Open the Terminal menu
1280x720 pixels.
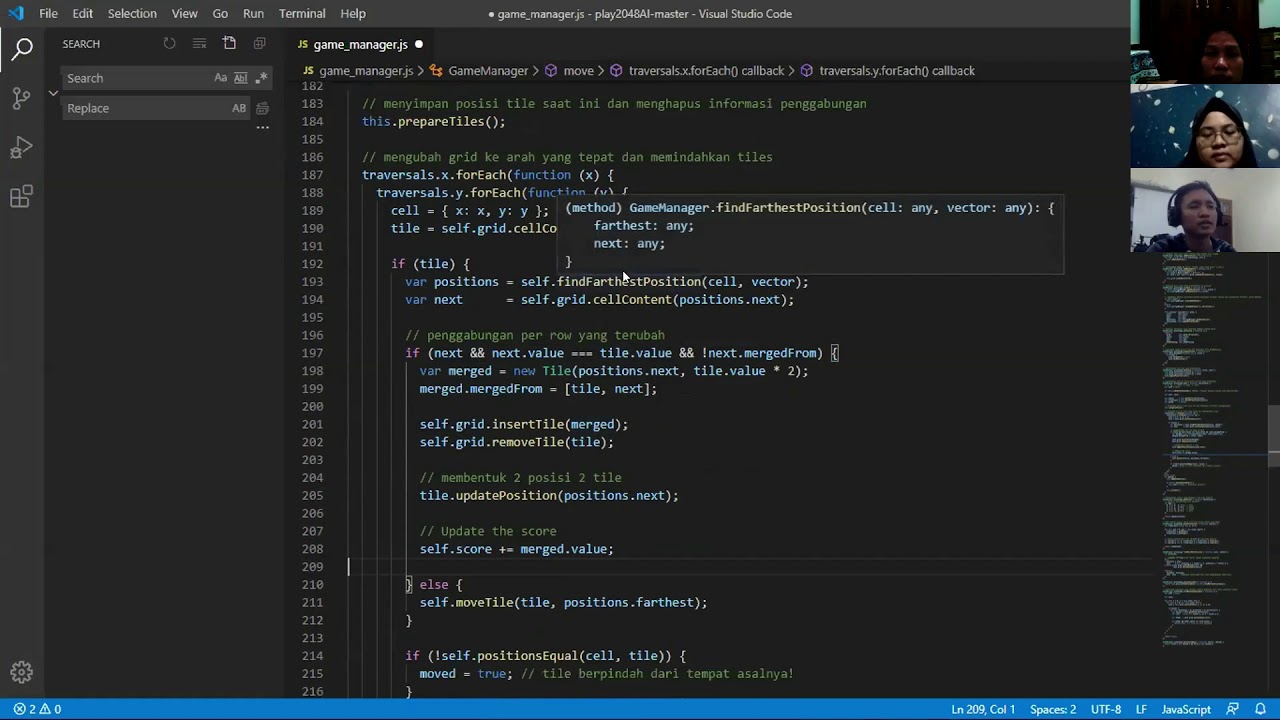pyautogui.click(x=302, y=14)
